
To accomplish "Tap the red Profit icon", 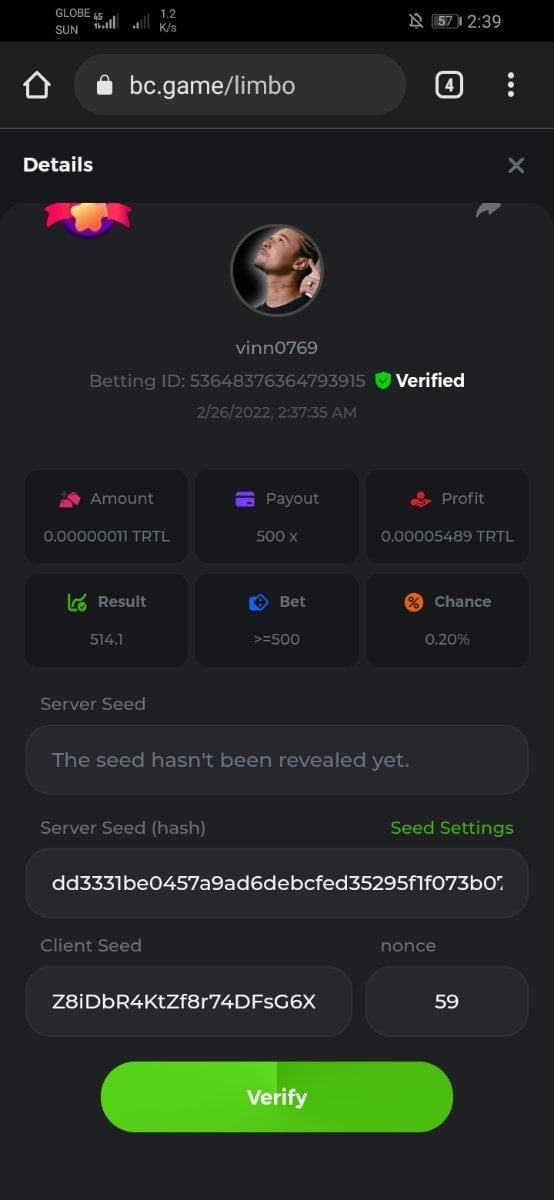I will pos(420,499).
